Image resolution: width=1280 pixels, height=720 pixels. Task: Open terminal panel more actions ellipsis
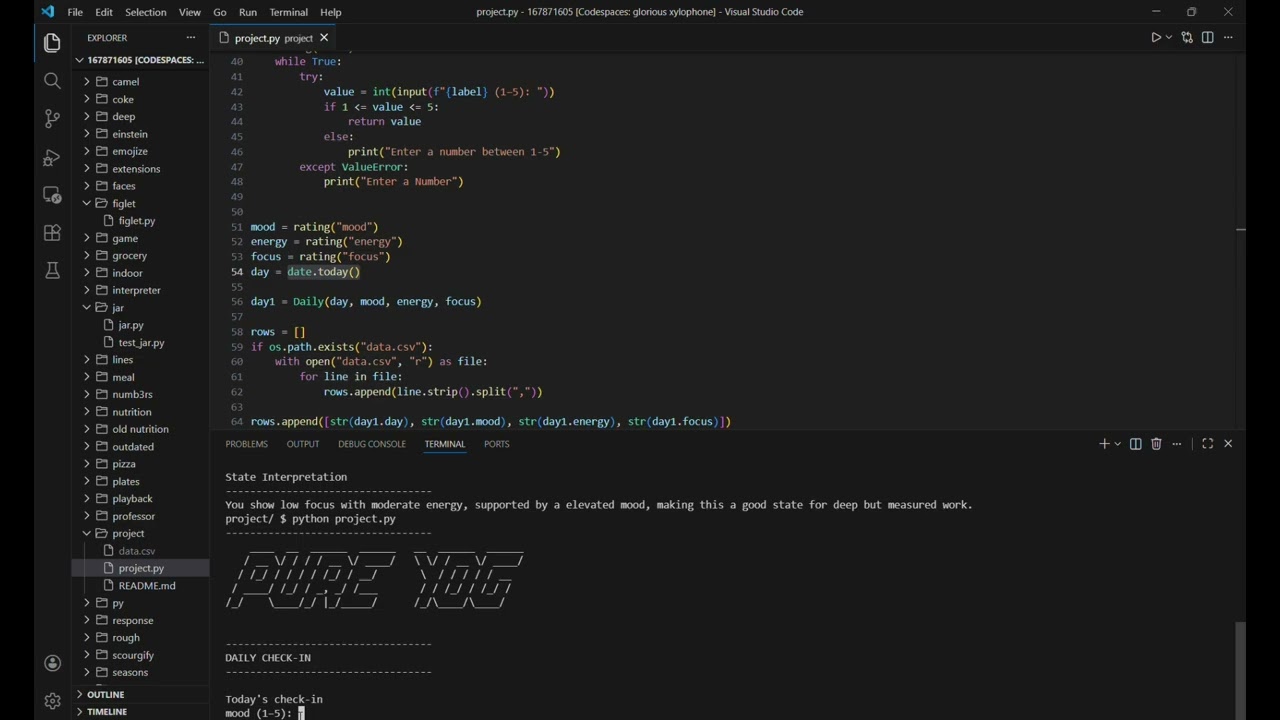click(1177, 444)
